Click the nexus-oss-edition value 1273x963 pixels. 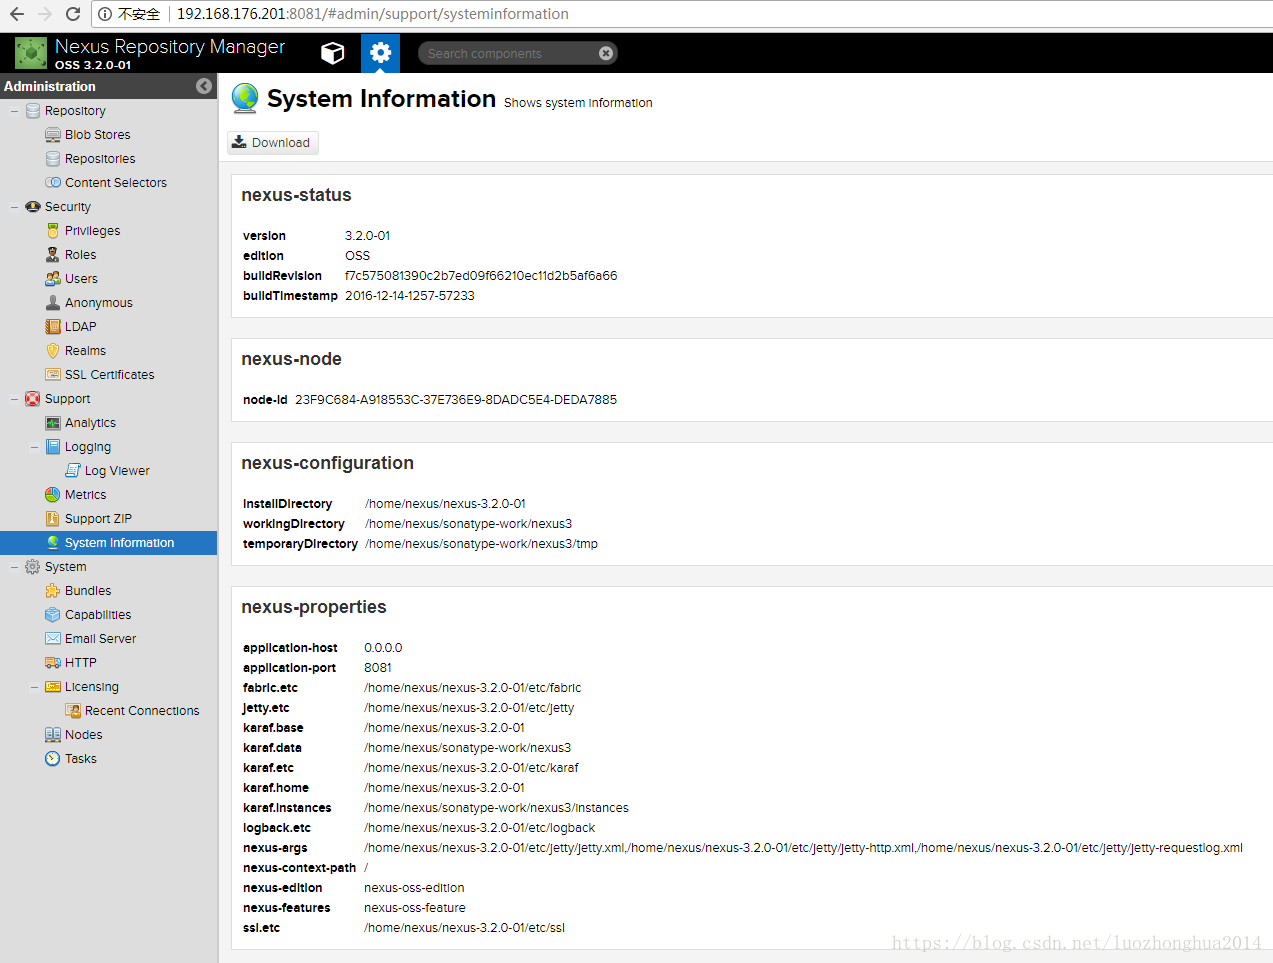click(x=414, y=888)
